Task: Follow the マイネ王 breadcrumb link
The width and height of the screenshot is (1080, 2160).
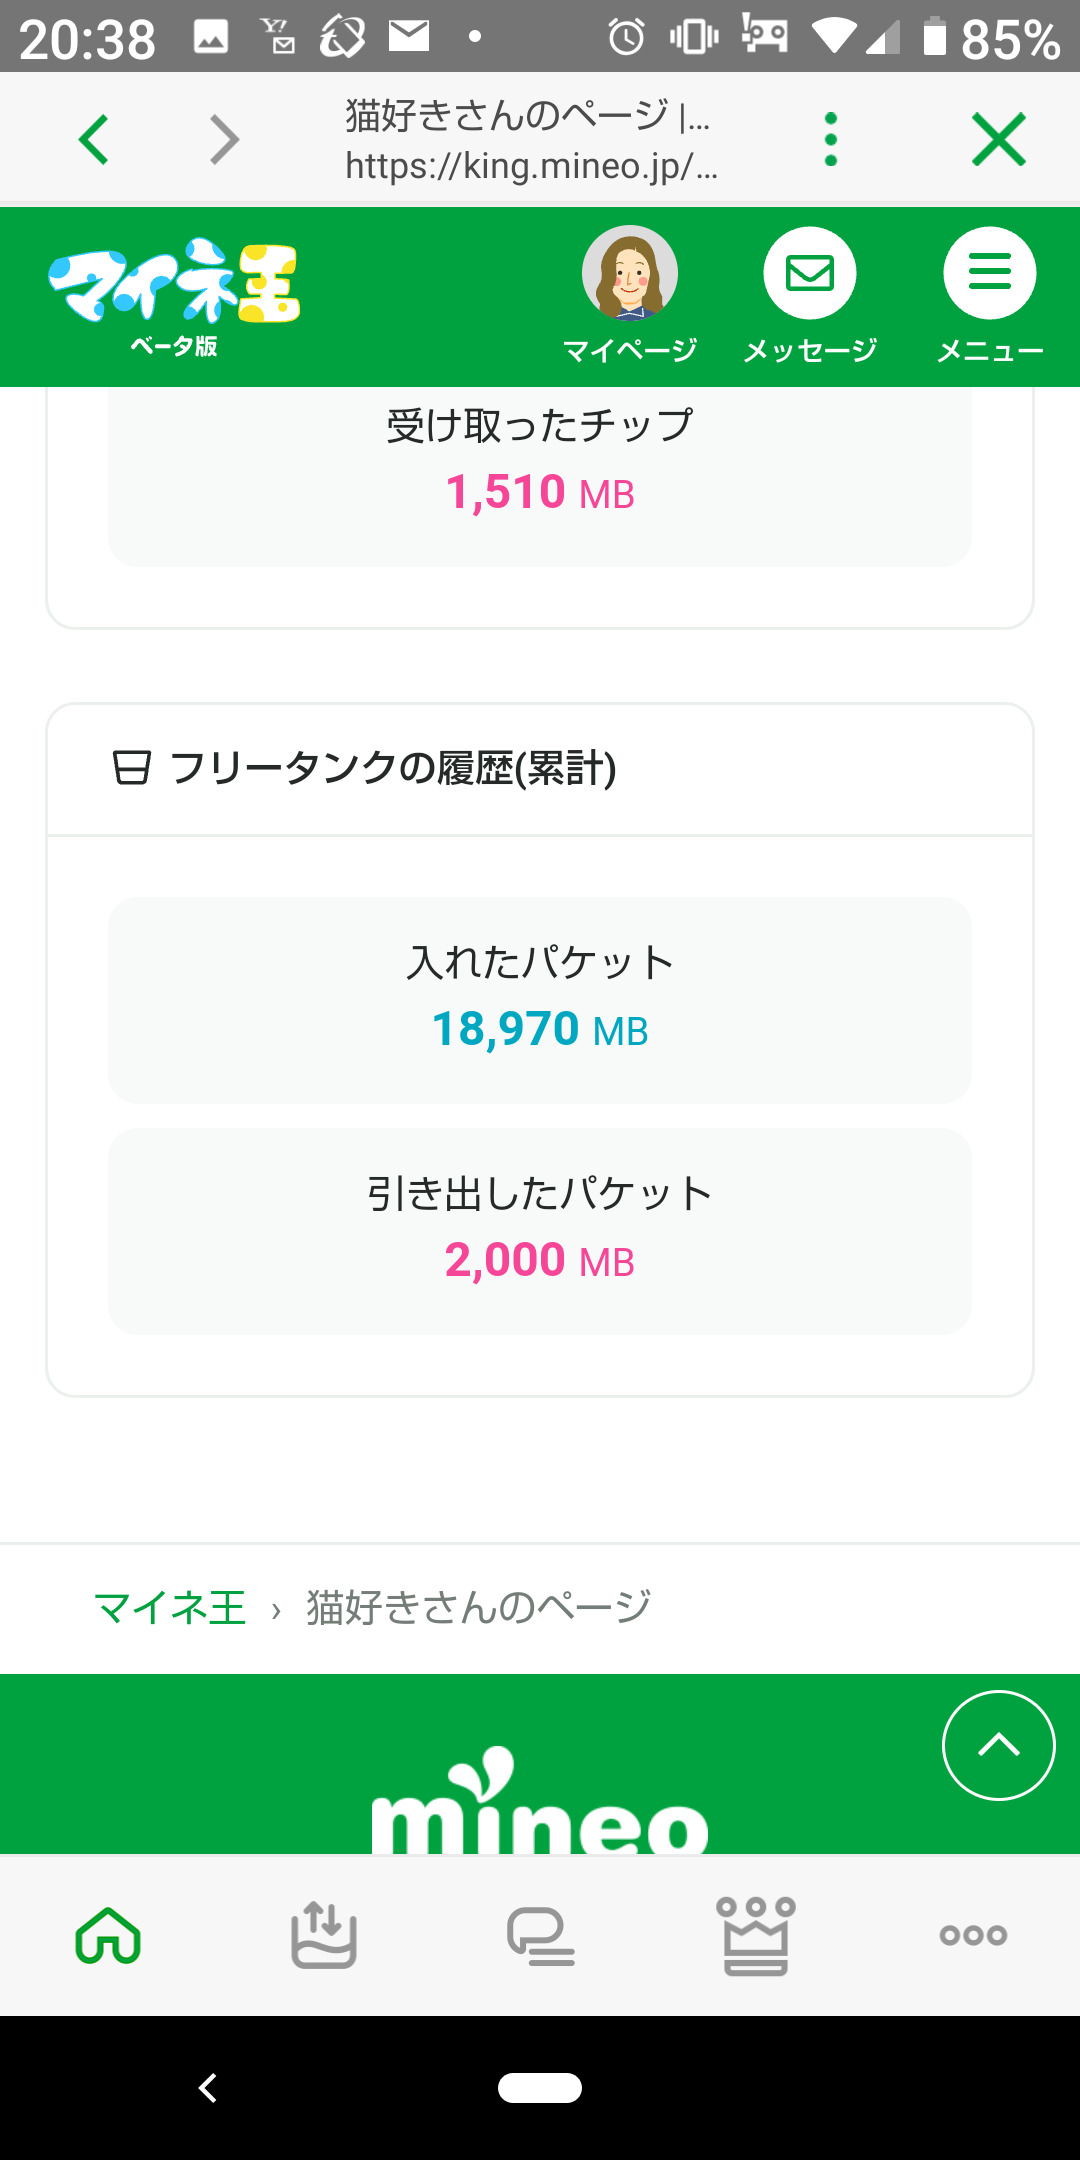Action: [170, 1608]
